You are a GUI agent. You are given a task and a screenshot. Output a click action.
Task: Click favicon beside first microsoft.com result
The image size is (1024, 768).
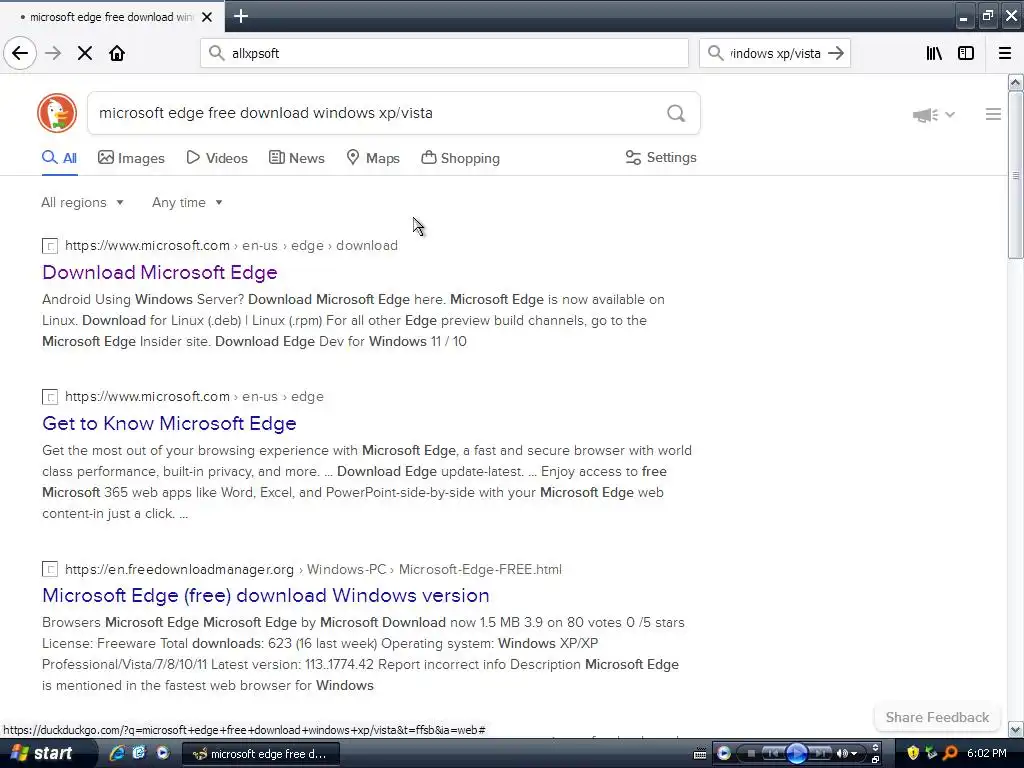(x=50, y=246)
